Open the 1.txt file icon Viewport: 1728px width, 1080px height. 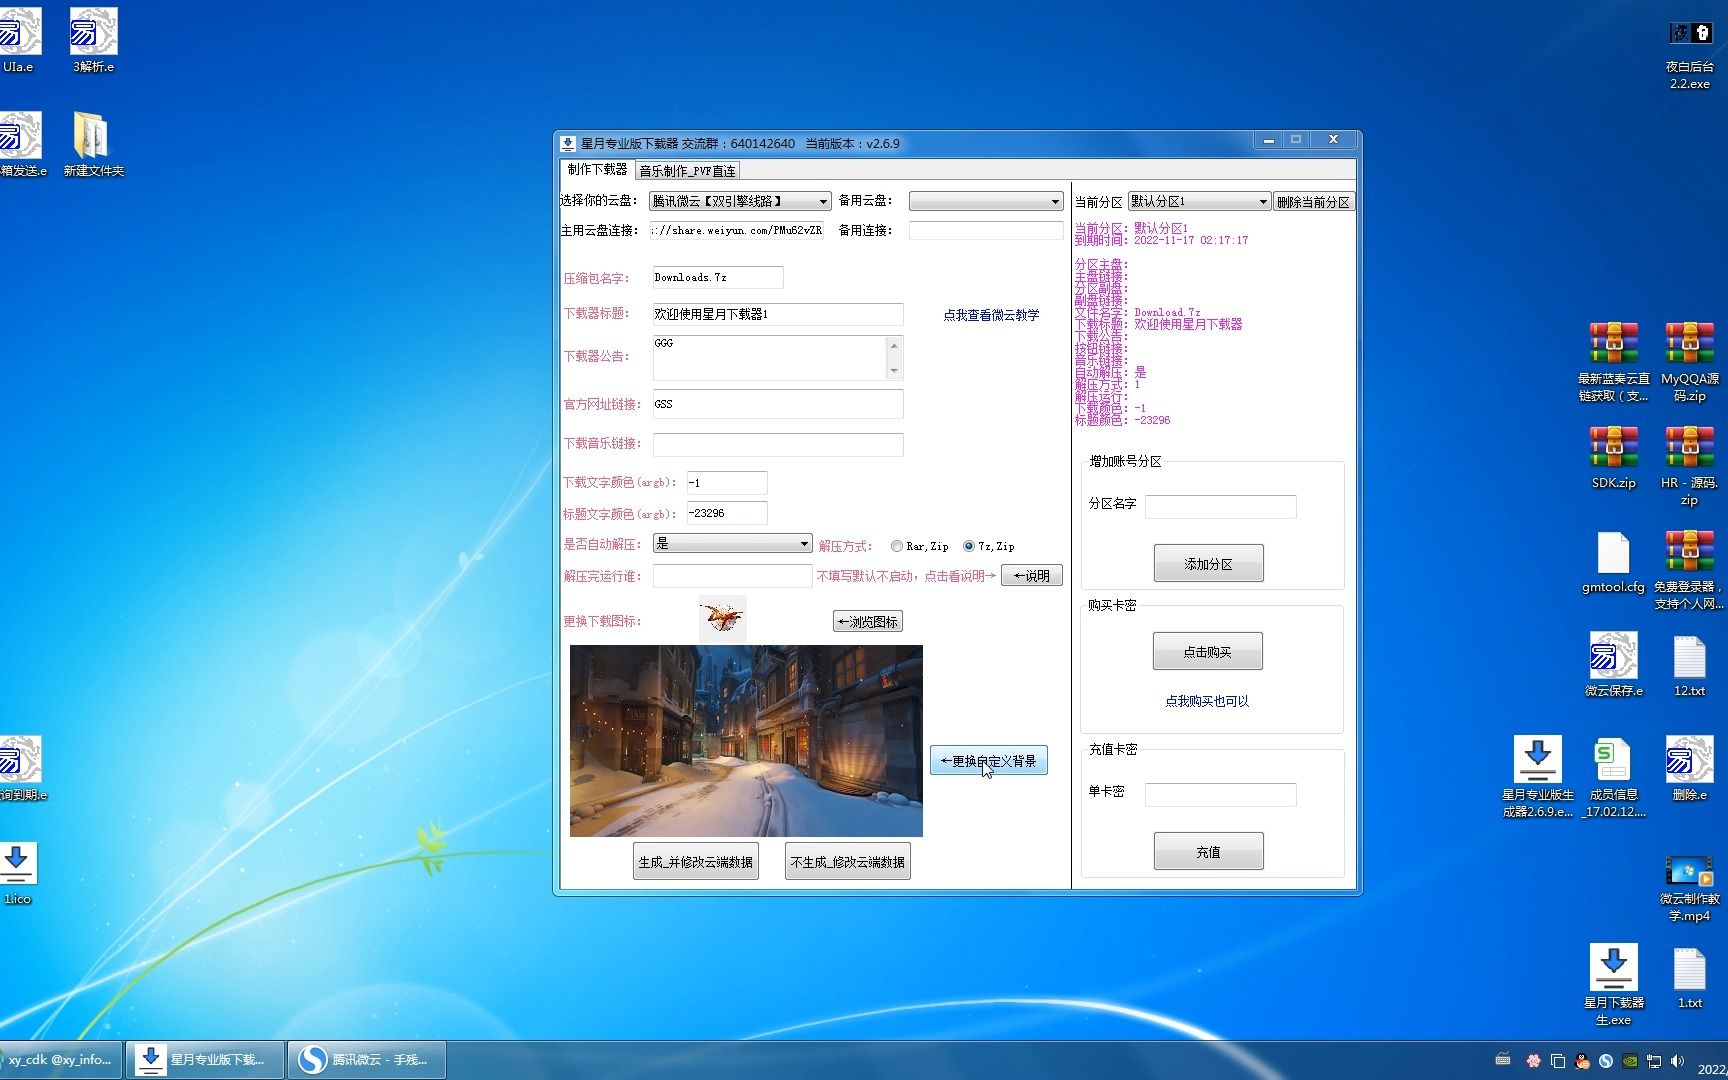(1689, 977)
